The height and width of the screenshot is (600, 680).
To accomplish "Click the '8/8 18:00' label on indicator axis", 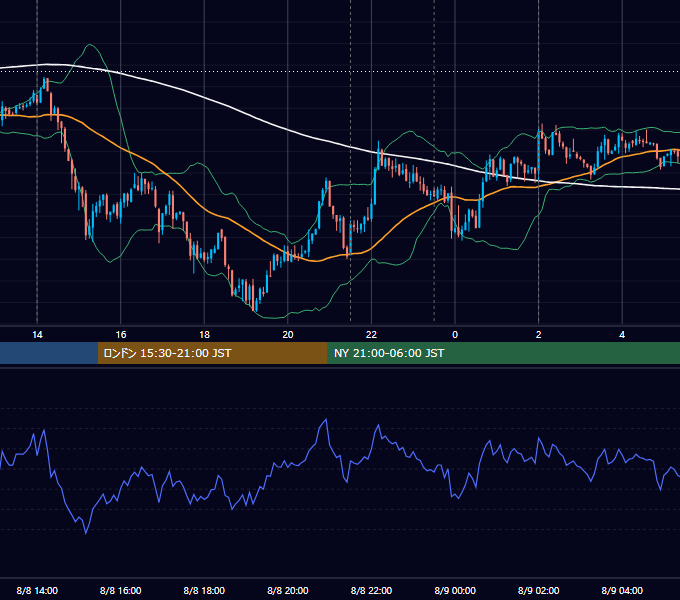I will point(204,590).
